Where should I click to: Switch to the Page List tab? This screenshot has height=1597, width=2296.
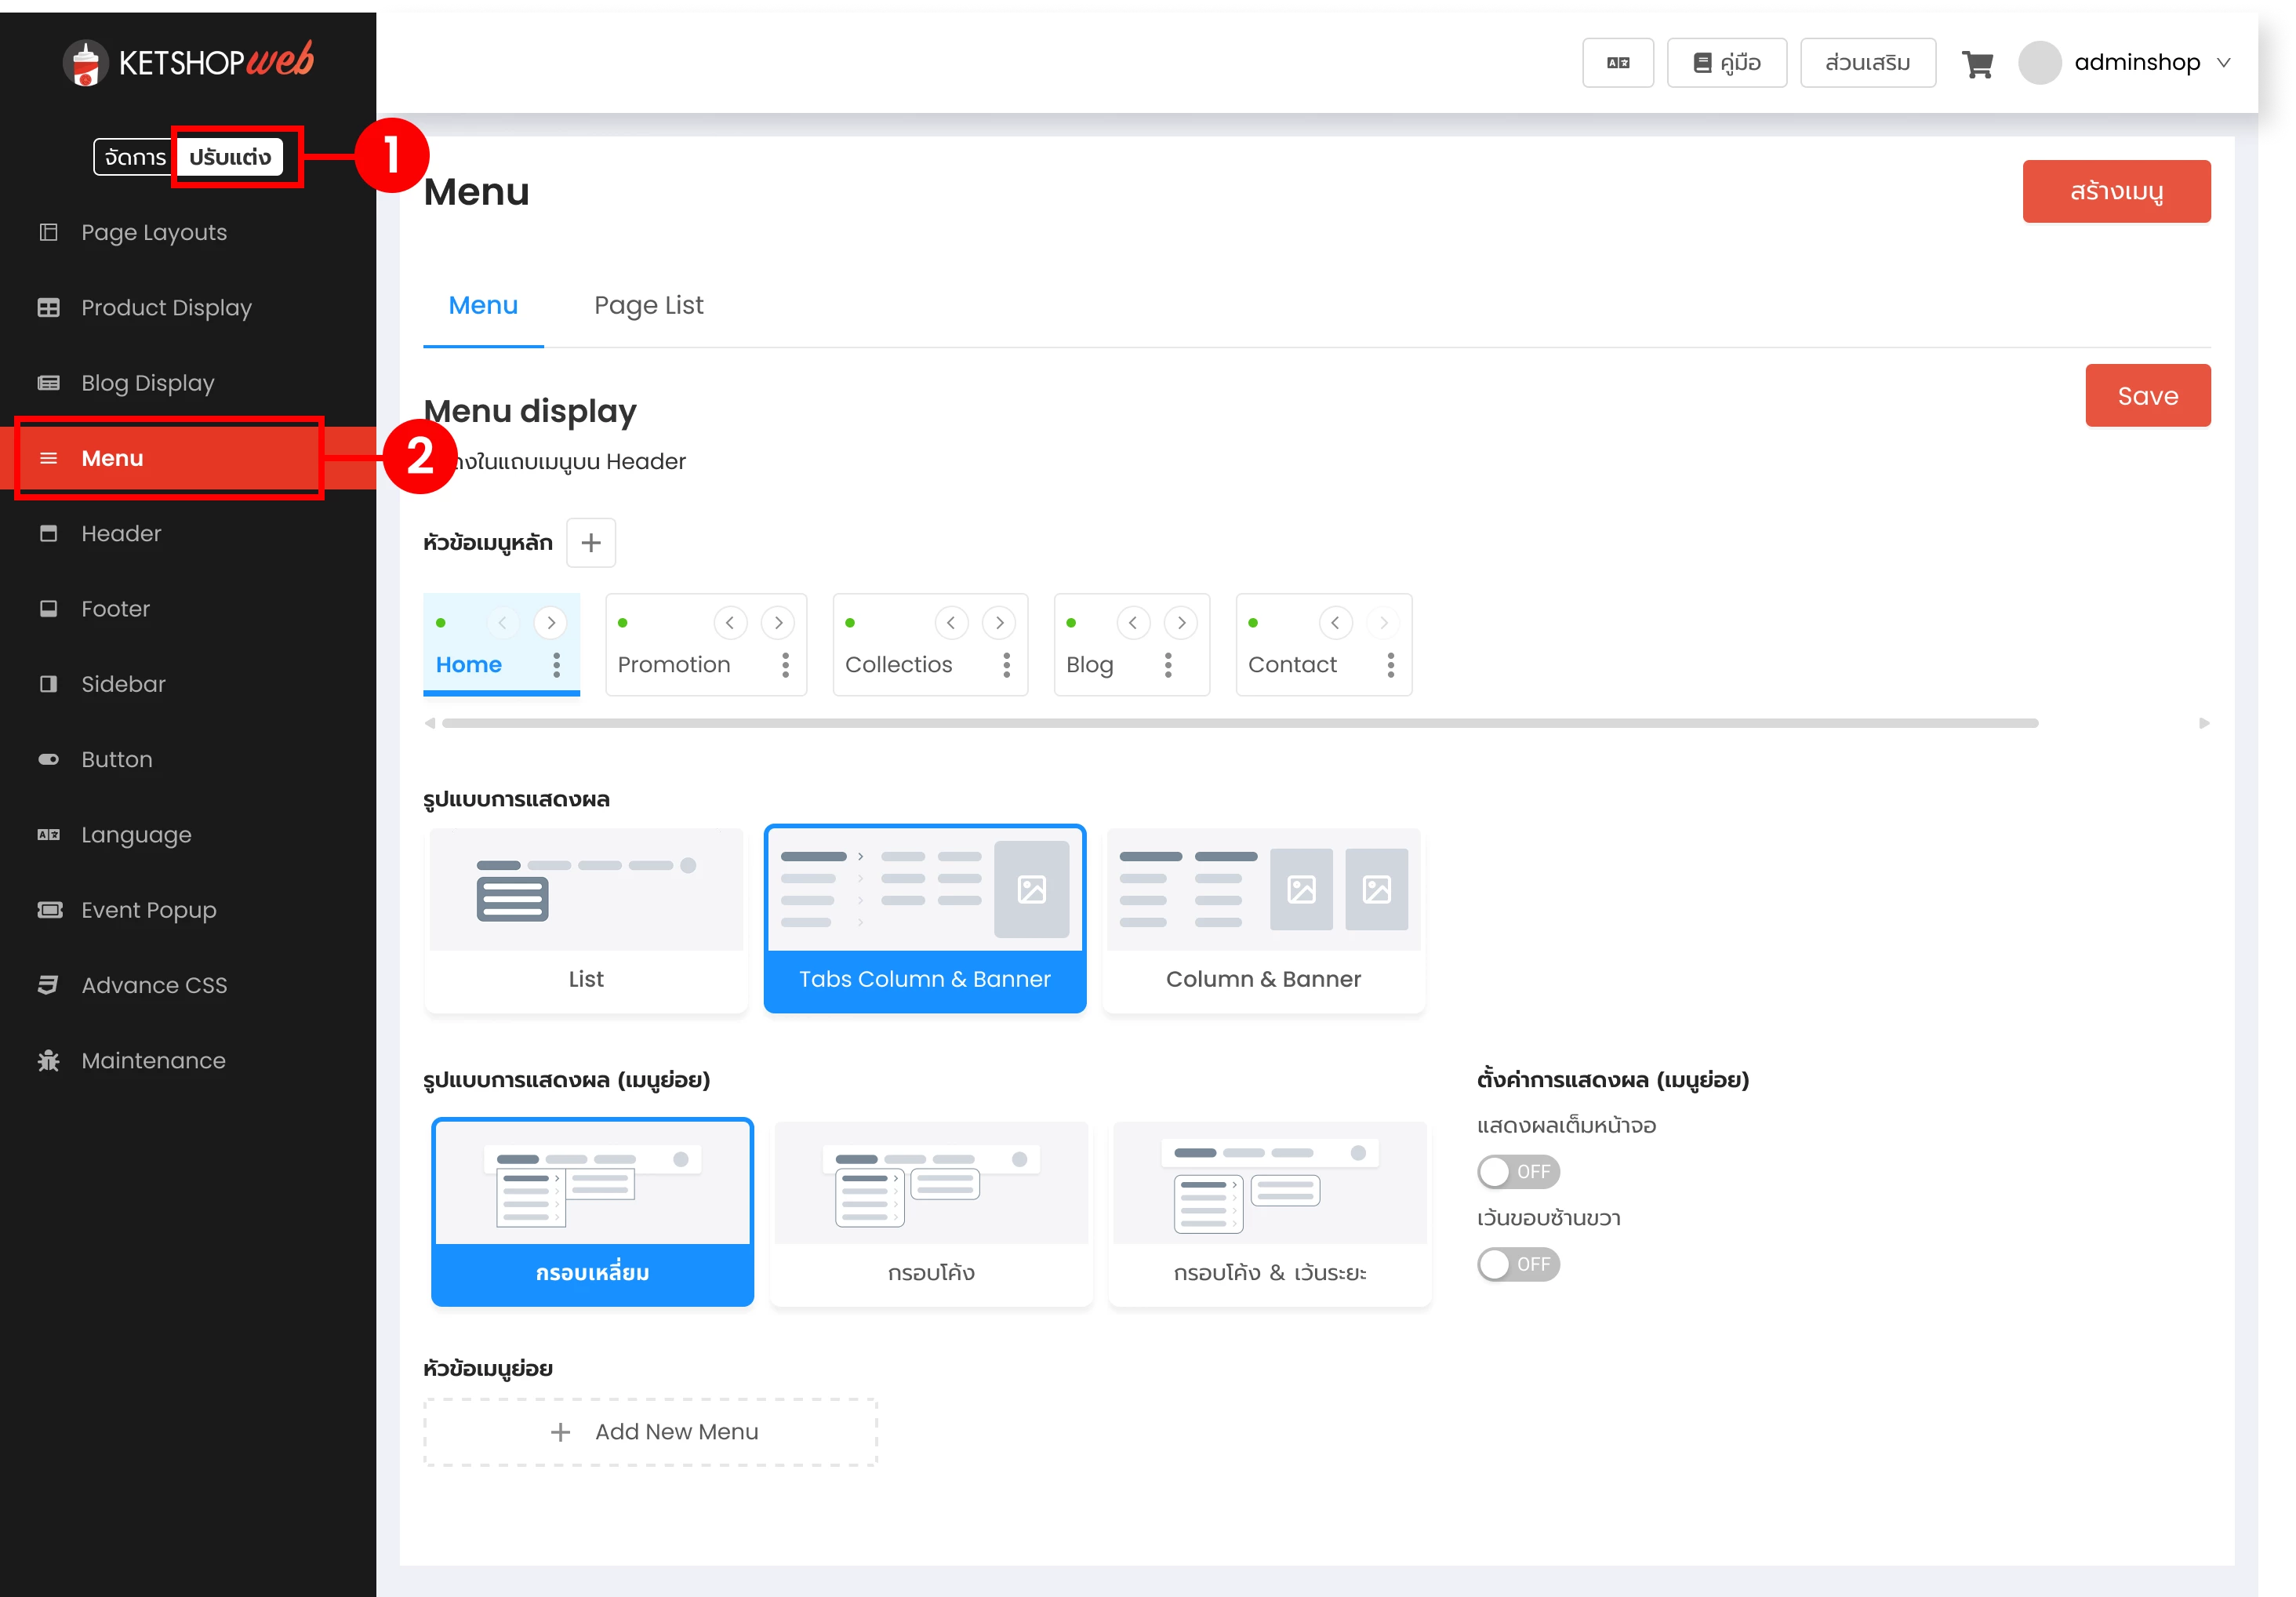[x=648, y=305]
